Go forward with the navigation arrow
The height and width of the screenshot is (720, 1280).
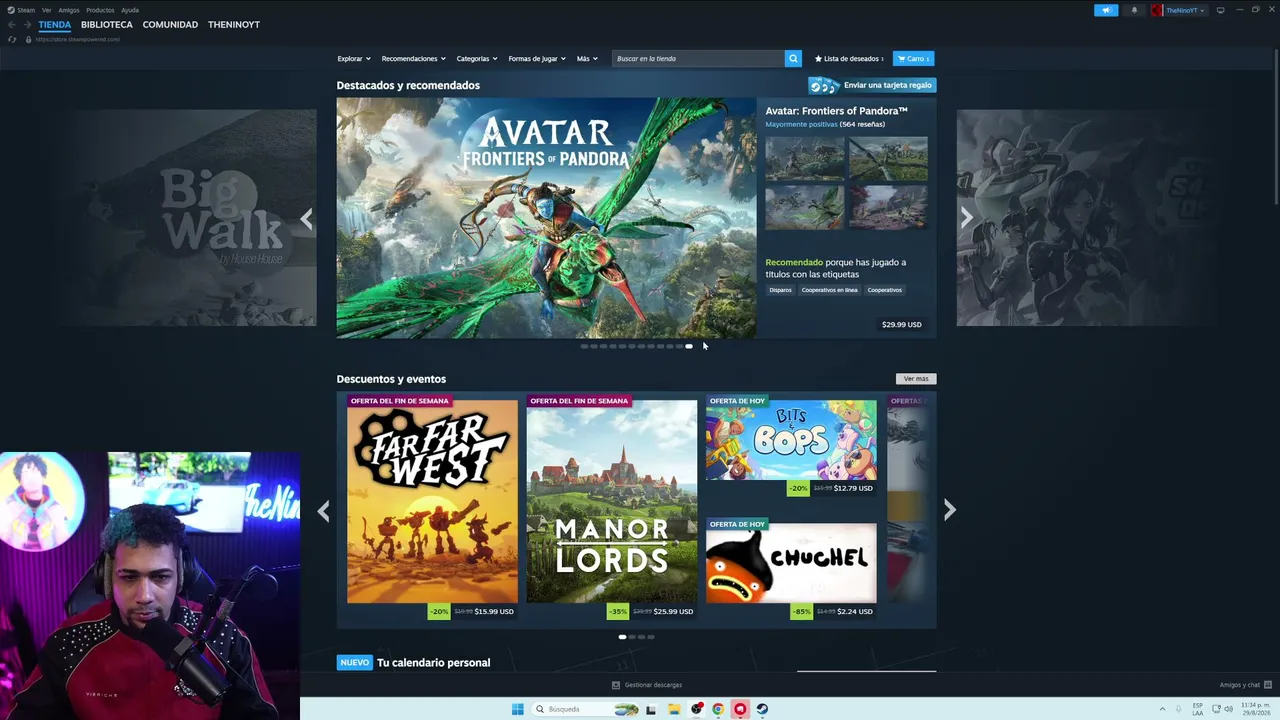(x=28, y=24)
